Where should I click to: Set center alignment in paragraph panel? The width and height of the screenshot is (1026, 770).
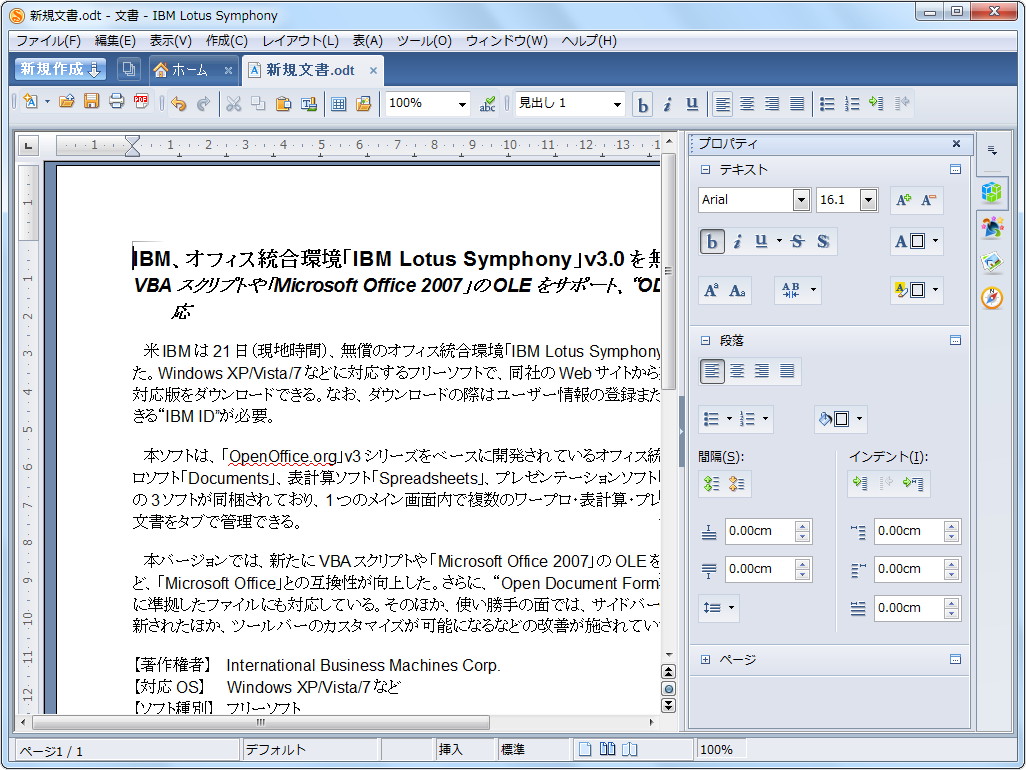pos(737,372)
